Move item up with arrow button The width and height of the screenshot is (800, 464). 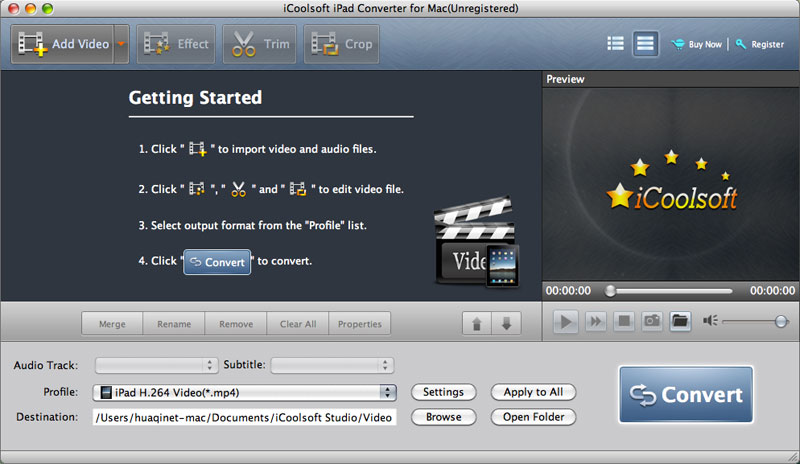tap(476, 324)
